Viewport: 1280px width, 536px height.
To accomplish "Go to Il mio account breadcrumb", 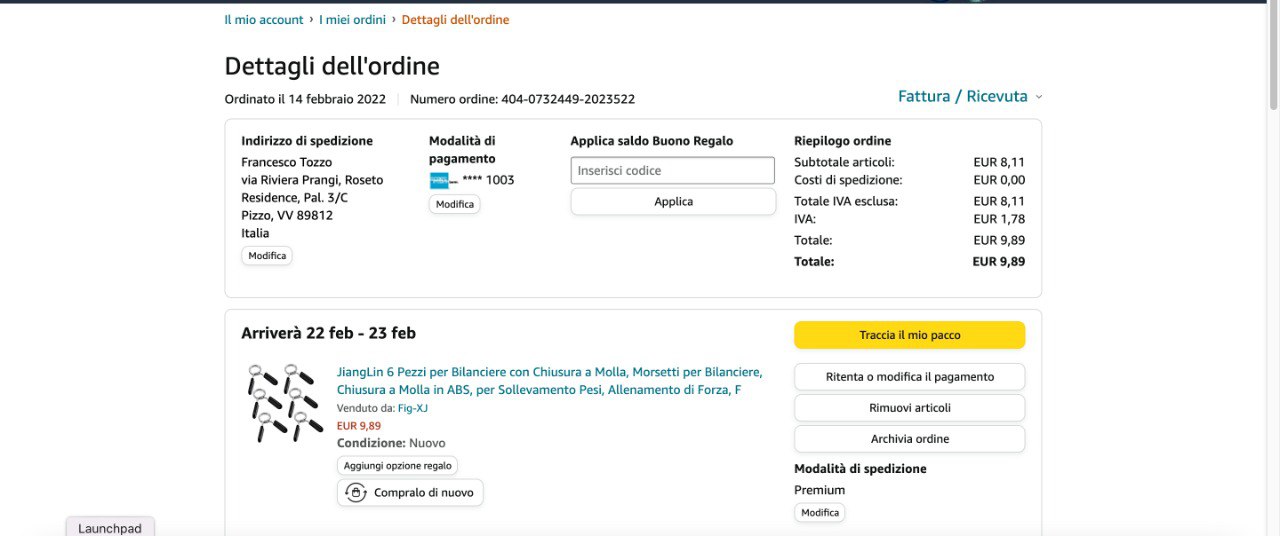I will click(x=264, y=20).
